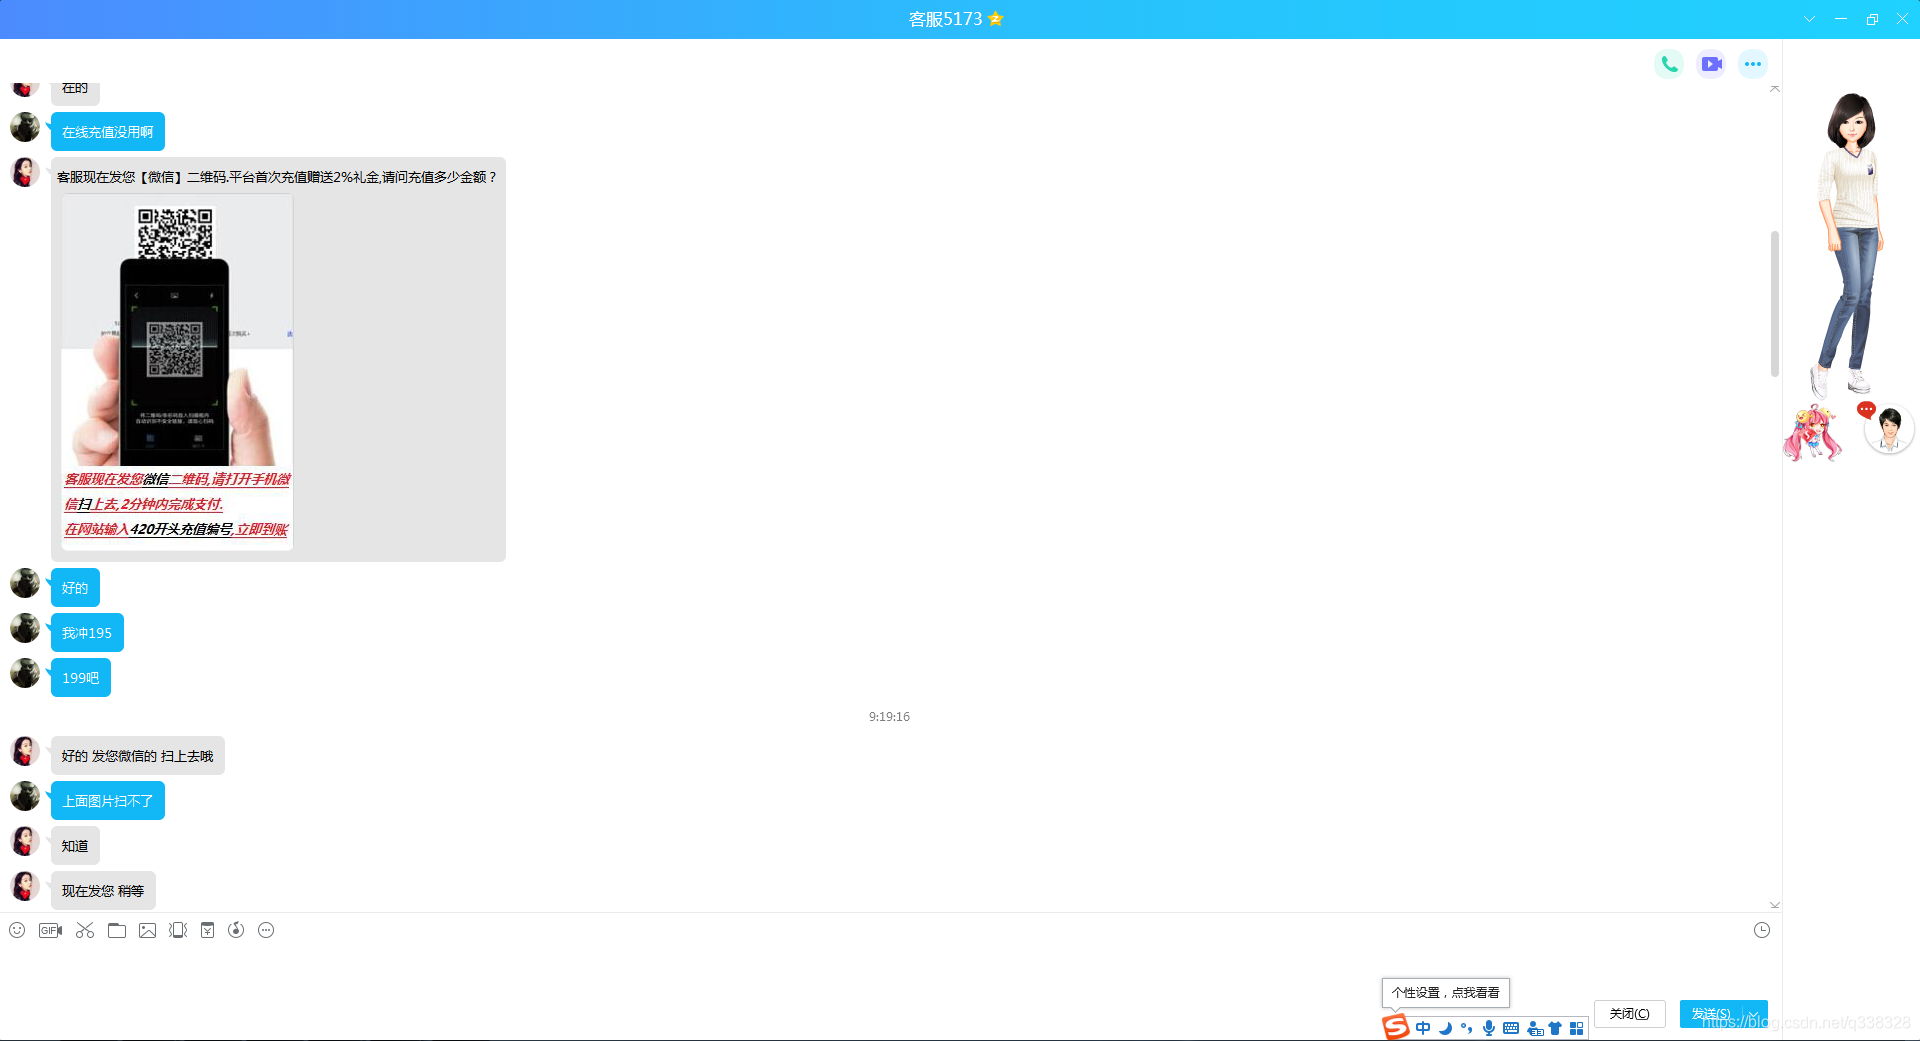Click the 199吧 message bubble
Screen dimensions: 1920x1041
(81, 678)
